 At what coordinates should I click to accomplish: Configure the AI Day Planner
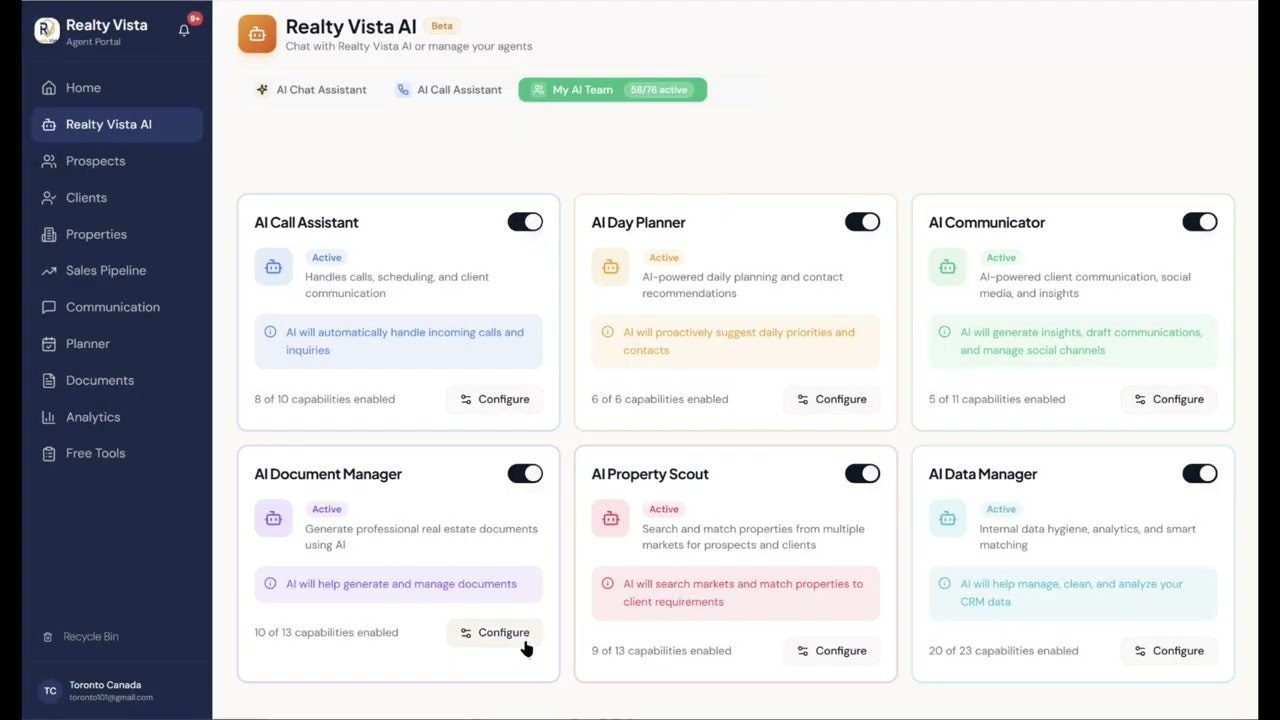[831, 399]
